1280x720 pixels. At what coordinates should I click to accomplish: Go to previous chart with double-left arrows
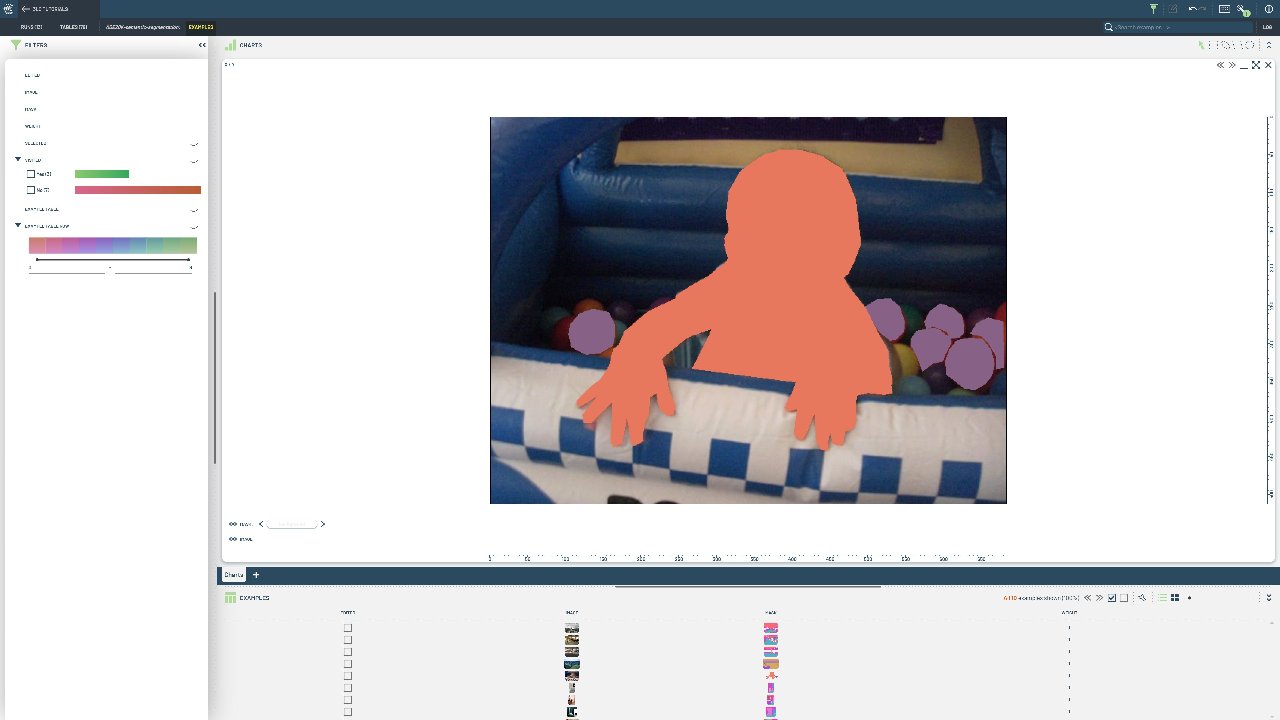[x=1220, y=65]
